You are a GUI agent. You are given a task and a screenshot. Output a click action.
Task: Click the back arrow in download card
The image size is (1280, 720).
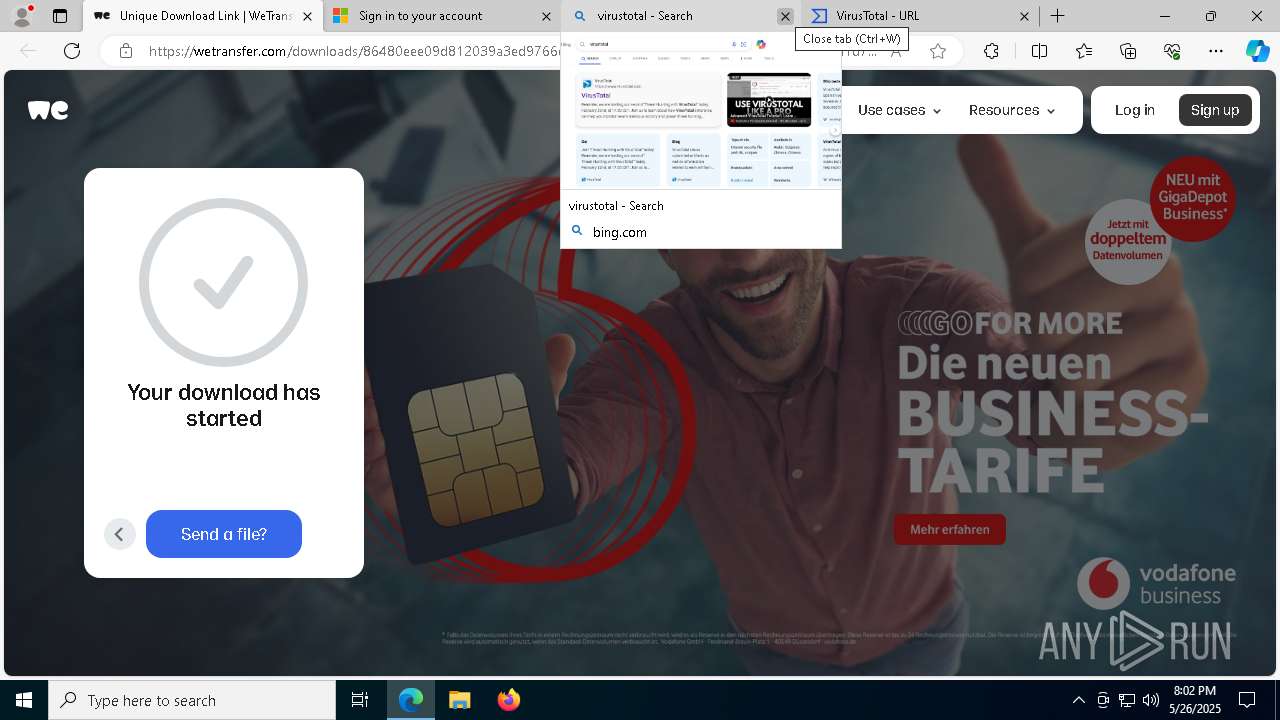click(x=119, y=534)
